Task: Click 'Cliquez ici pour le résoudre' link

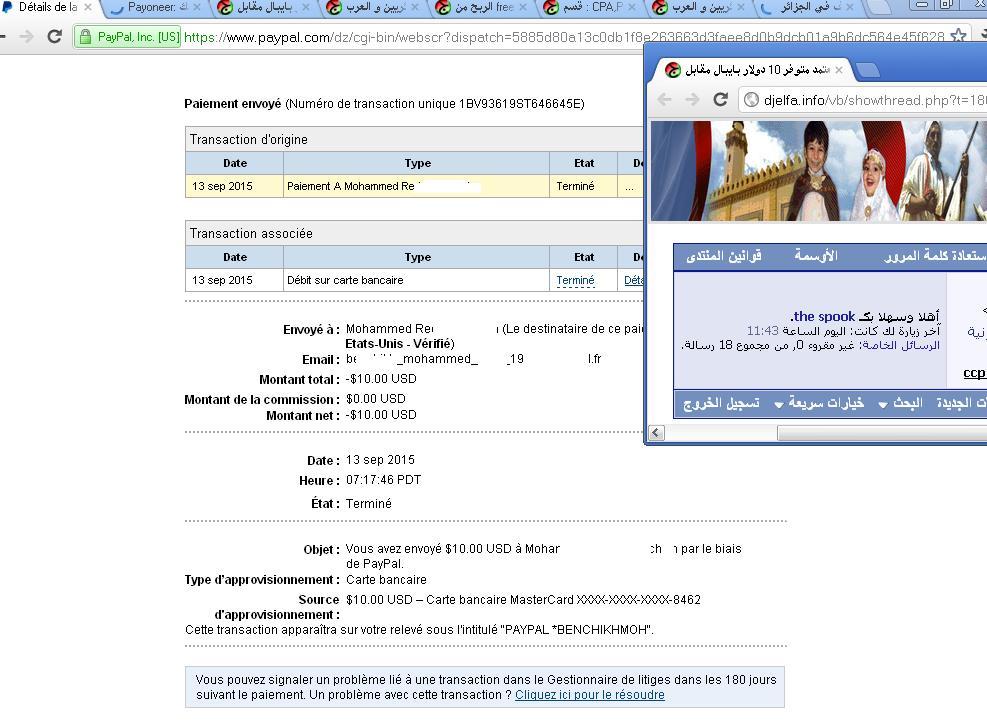Action: [x=590, y=695]
